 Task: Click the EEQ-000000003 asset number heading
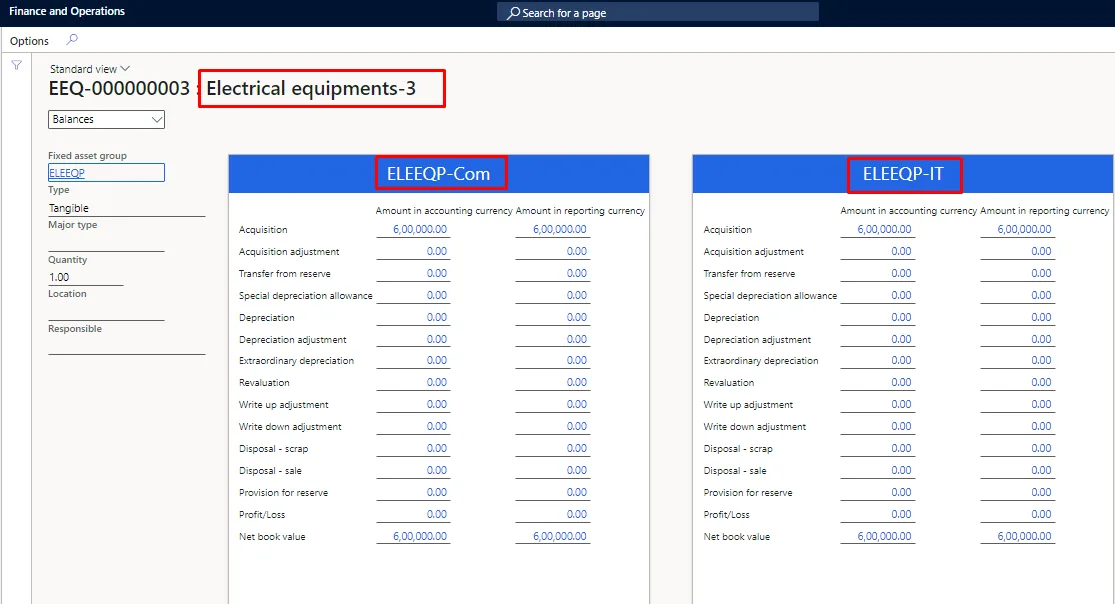[x=119, y=89]
